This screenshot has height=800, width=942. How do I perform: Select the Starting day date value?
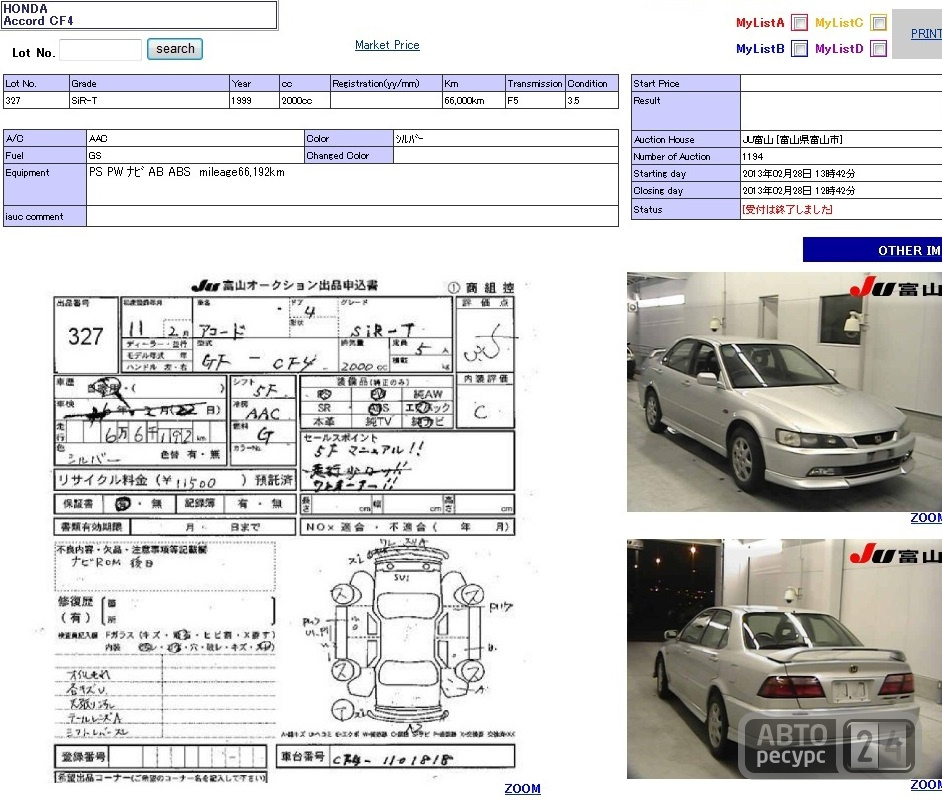pos(798,174)
